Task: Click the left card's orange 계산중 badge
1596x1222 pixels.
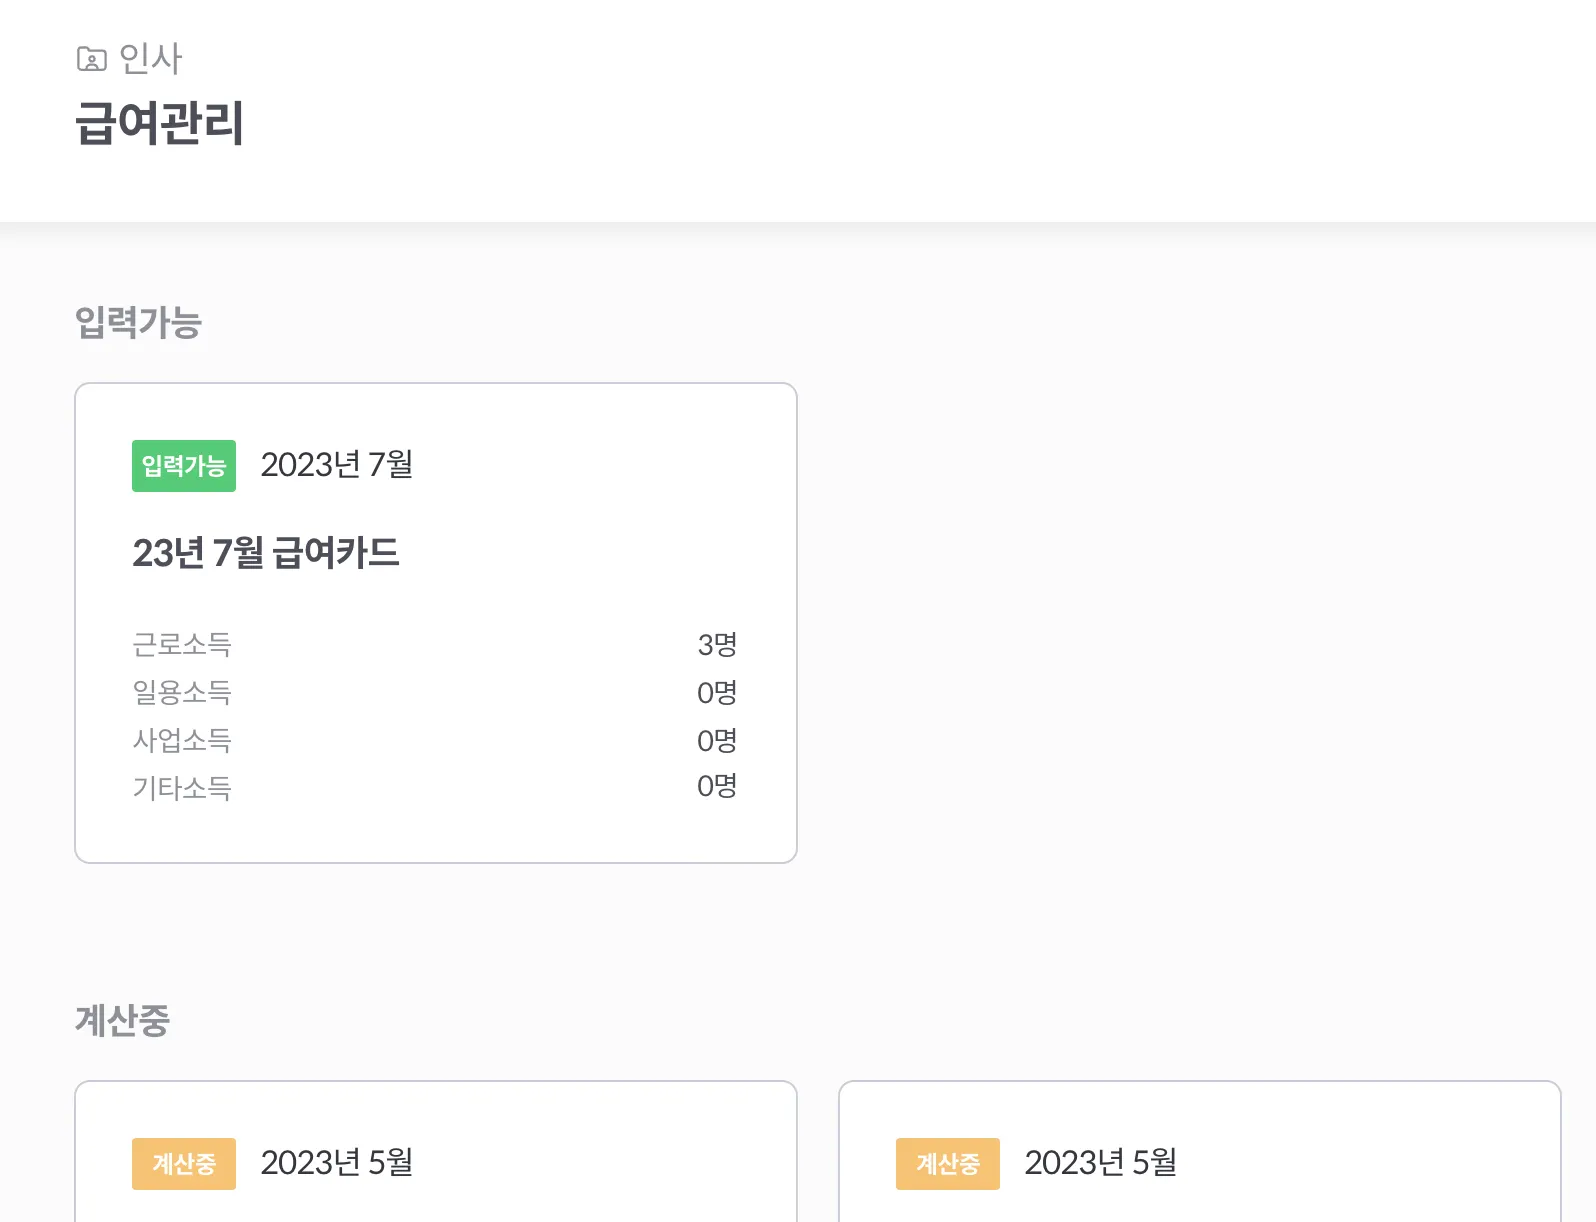Action: (184, 1164)
